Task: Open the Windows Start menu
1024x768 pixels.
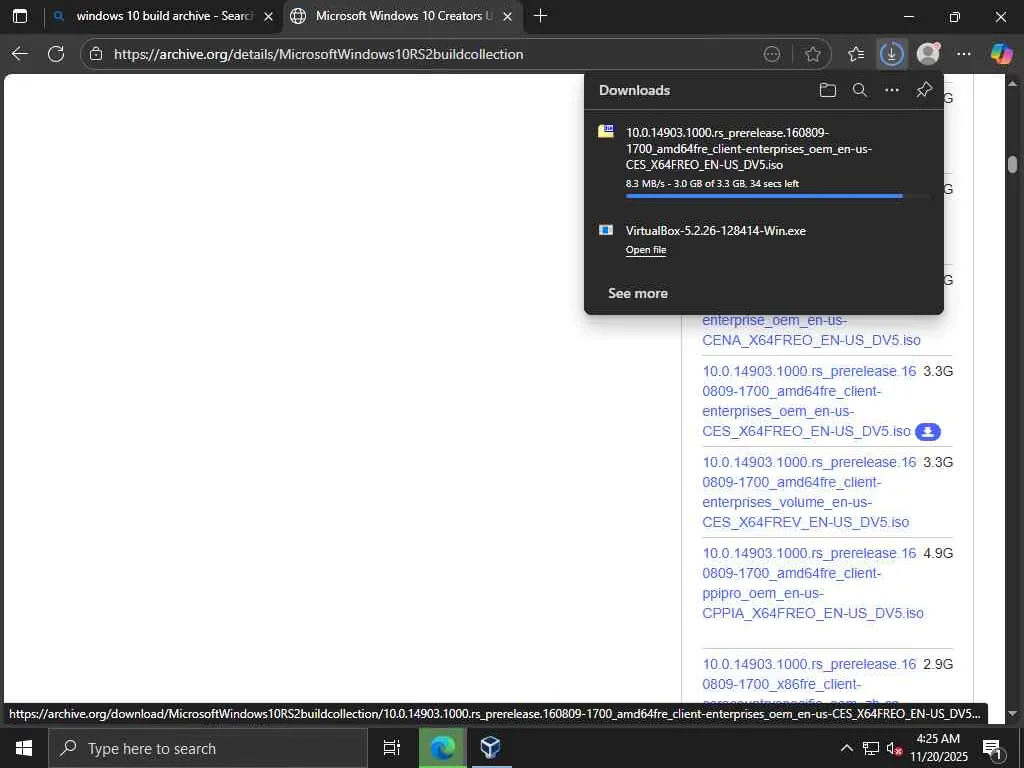Action: (24, 748)
